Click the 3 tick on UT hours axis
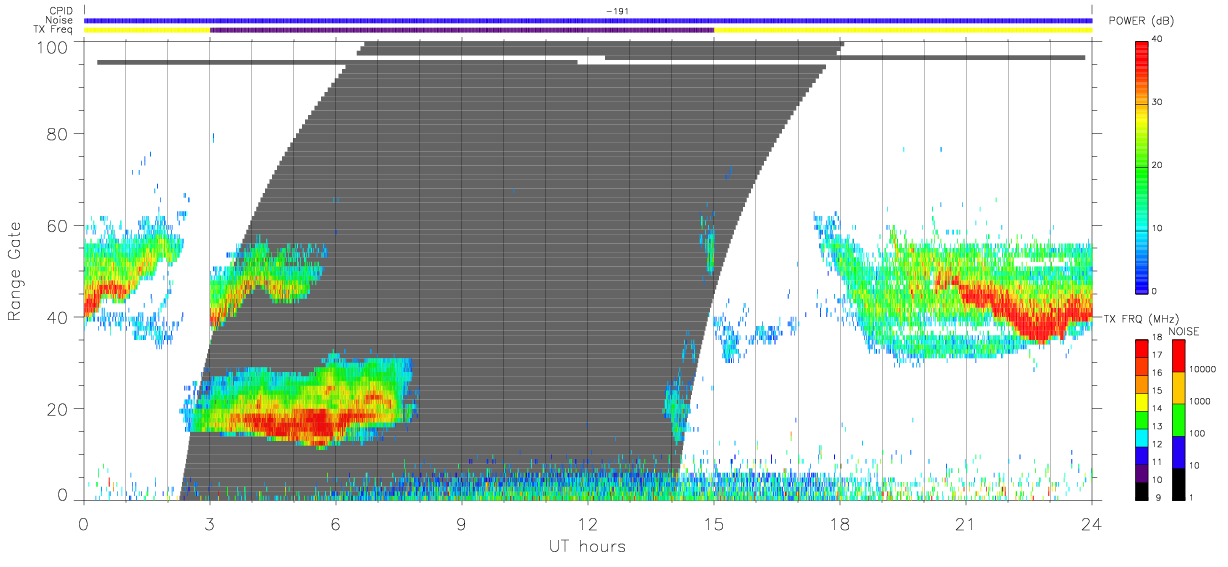This screenshot has width=1228, height=567. tap(210, 523)
